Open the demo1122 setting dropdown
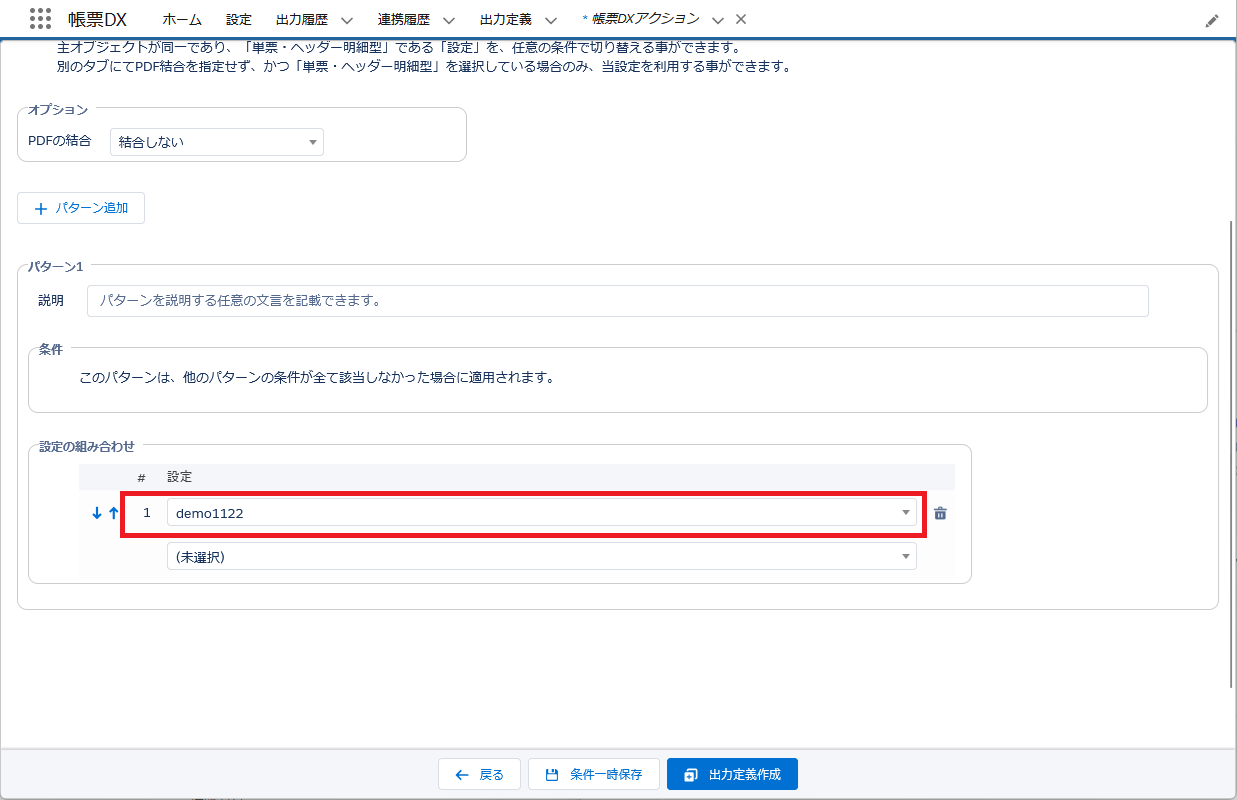Image resolution: width=1237 pixels, height=800 pixels. click(x=541, y=513)
